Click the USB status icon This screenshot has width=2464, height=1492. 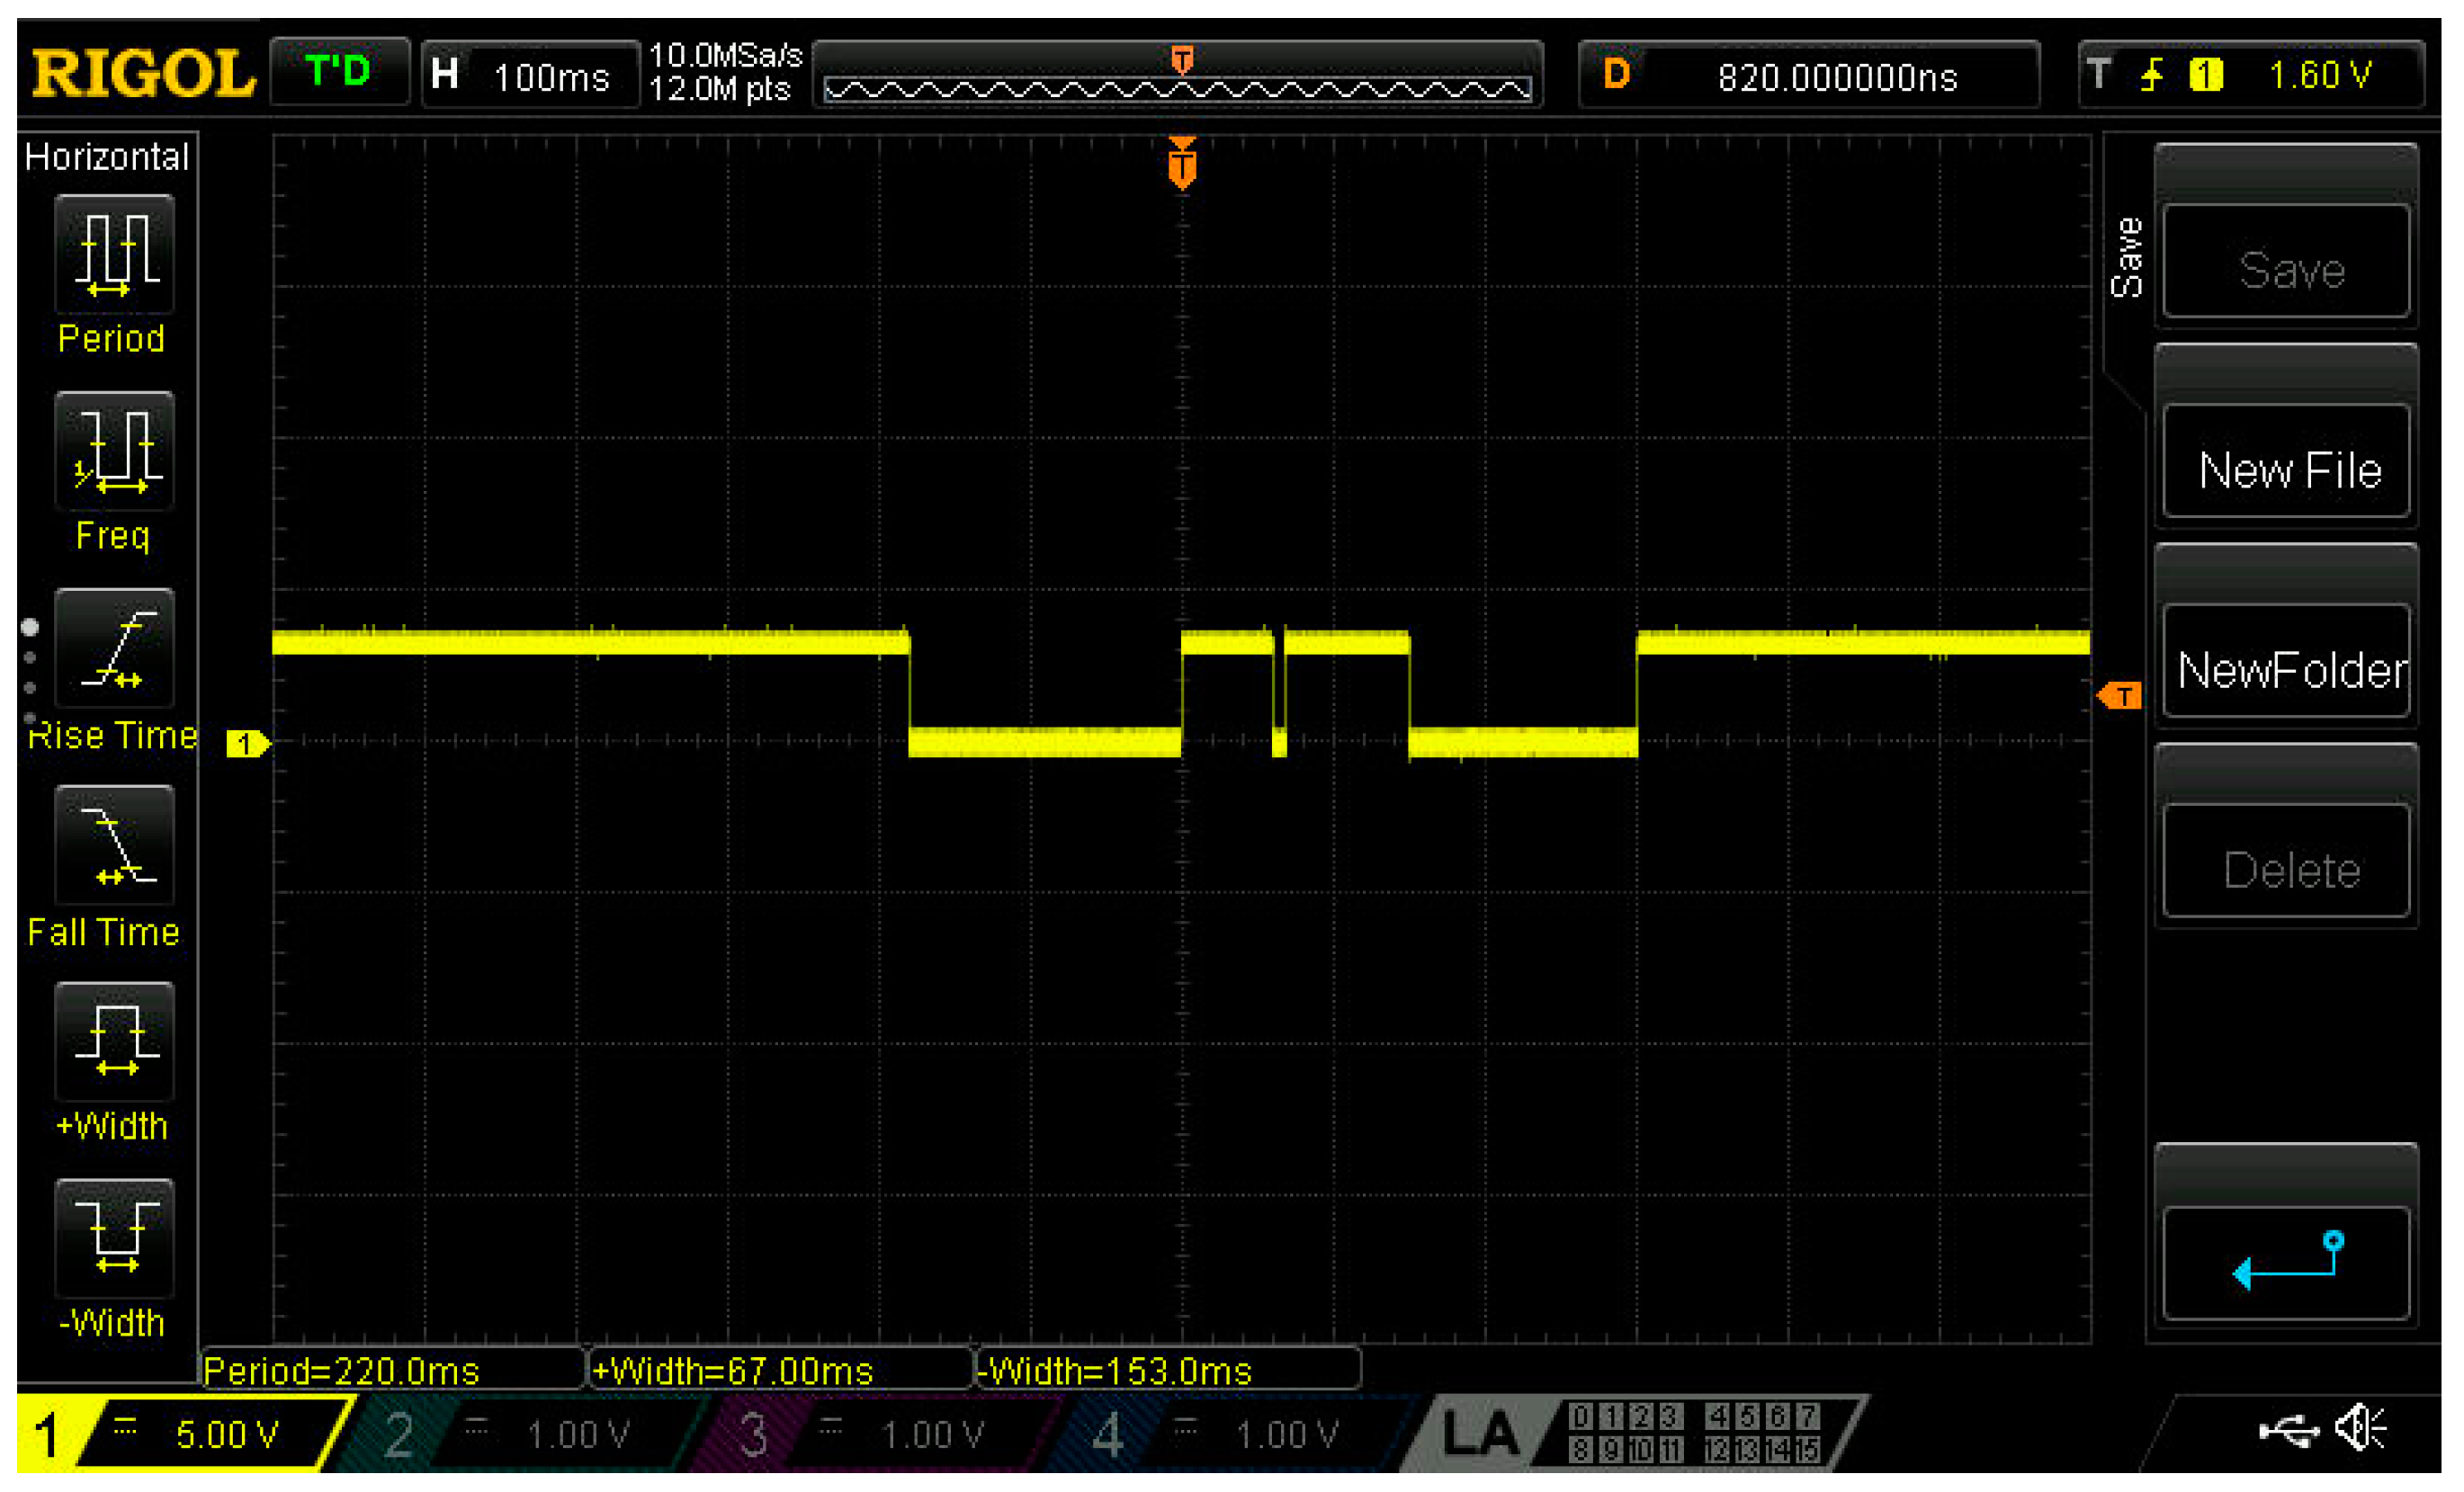[x=2289, y=1431]
